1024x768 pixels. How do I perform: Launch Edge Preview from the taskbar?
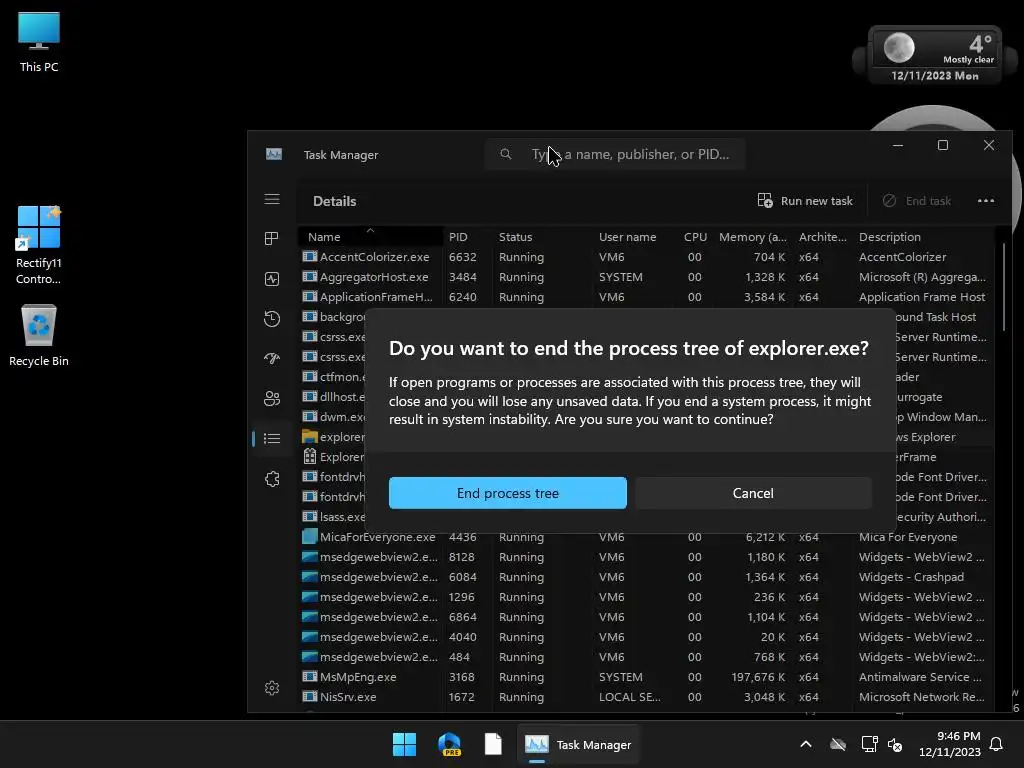449,744
